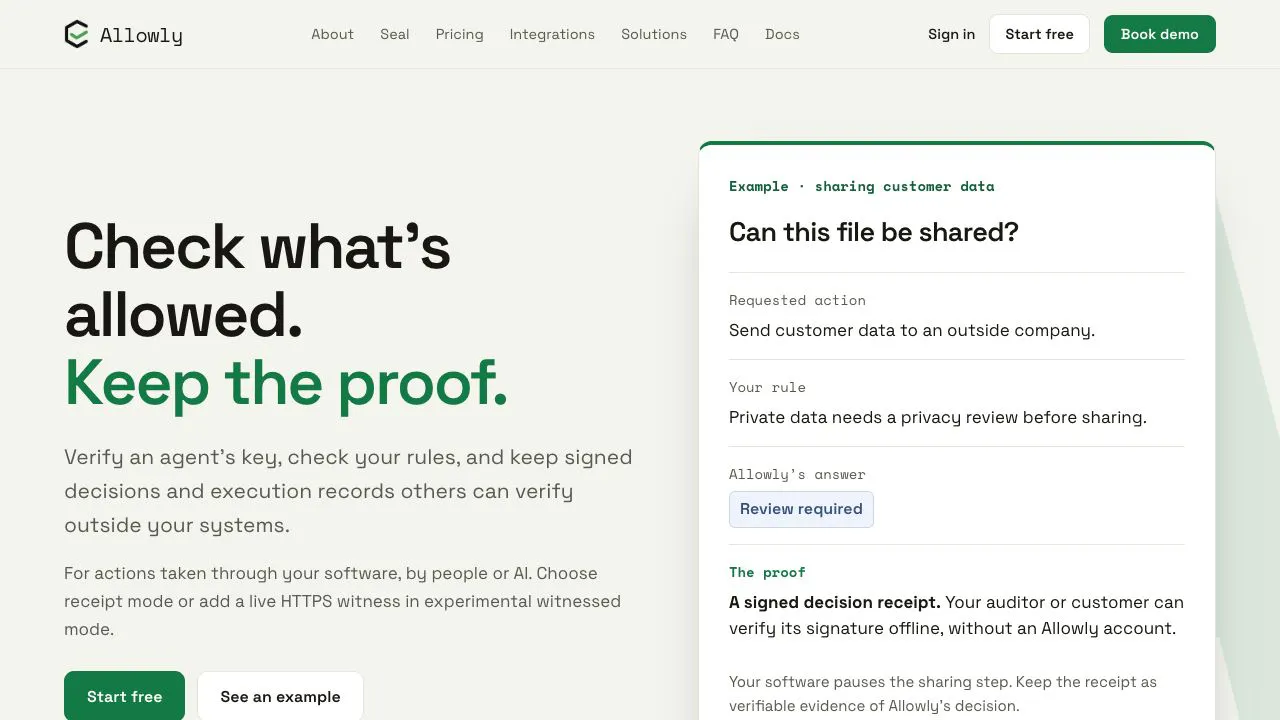The width and height of the screenshot is (1280, 720).
Task: Click the "Check what's allowed." headline
Action: pyautogui.click(x=258, y=281)
